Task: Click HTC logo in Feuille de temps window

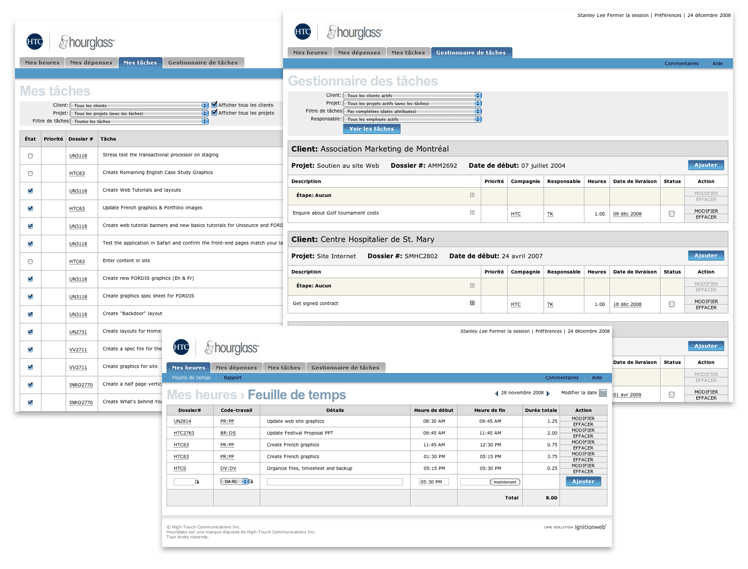Action: pos(181,347)
